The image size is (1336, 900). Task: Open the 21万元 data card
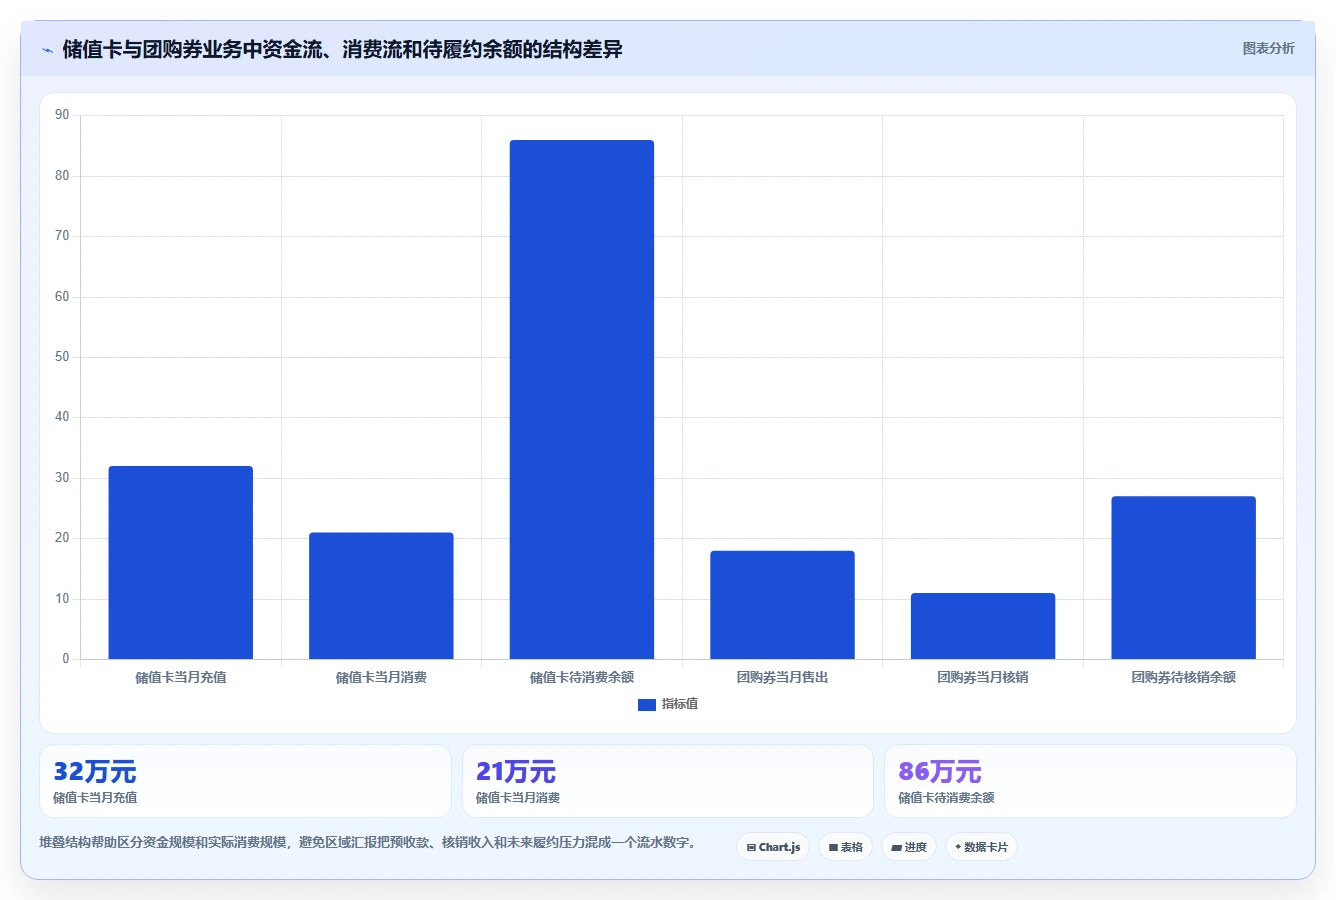coord(668,781)
